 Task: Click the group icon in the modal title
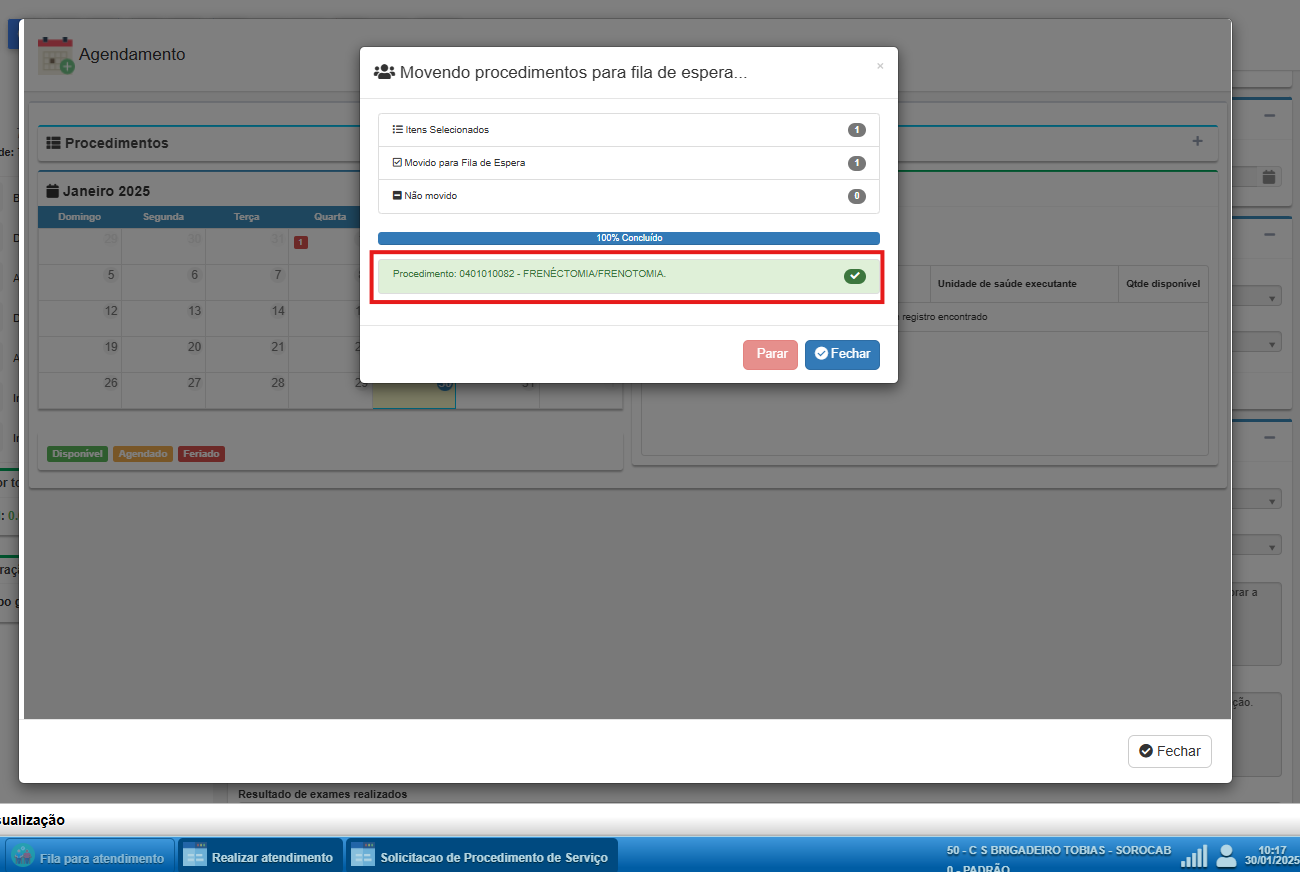[384, 72]
